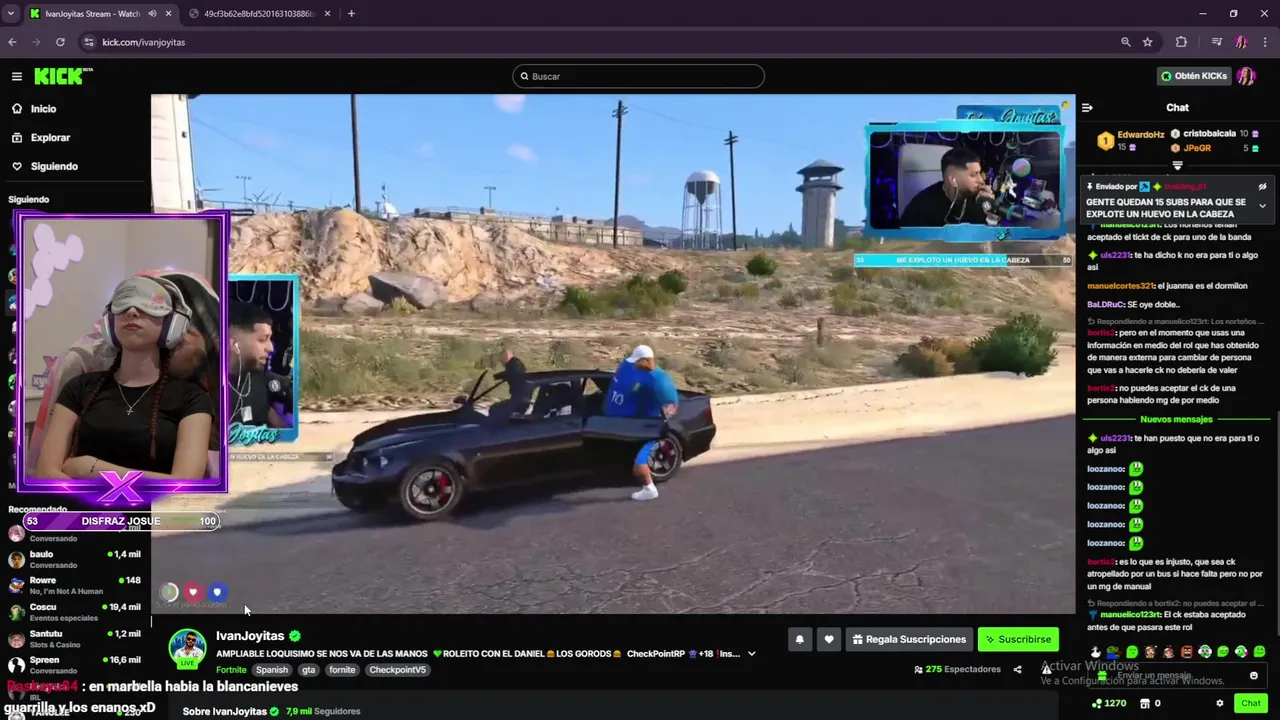Expand the stream title dropdown
Screen dimensions: 1280x720
click(x=752, y=654)
